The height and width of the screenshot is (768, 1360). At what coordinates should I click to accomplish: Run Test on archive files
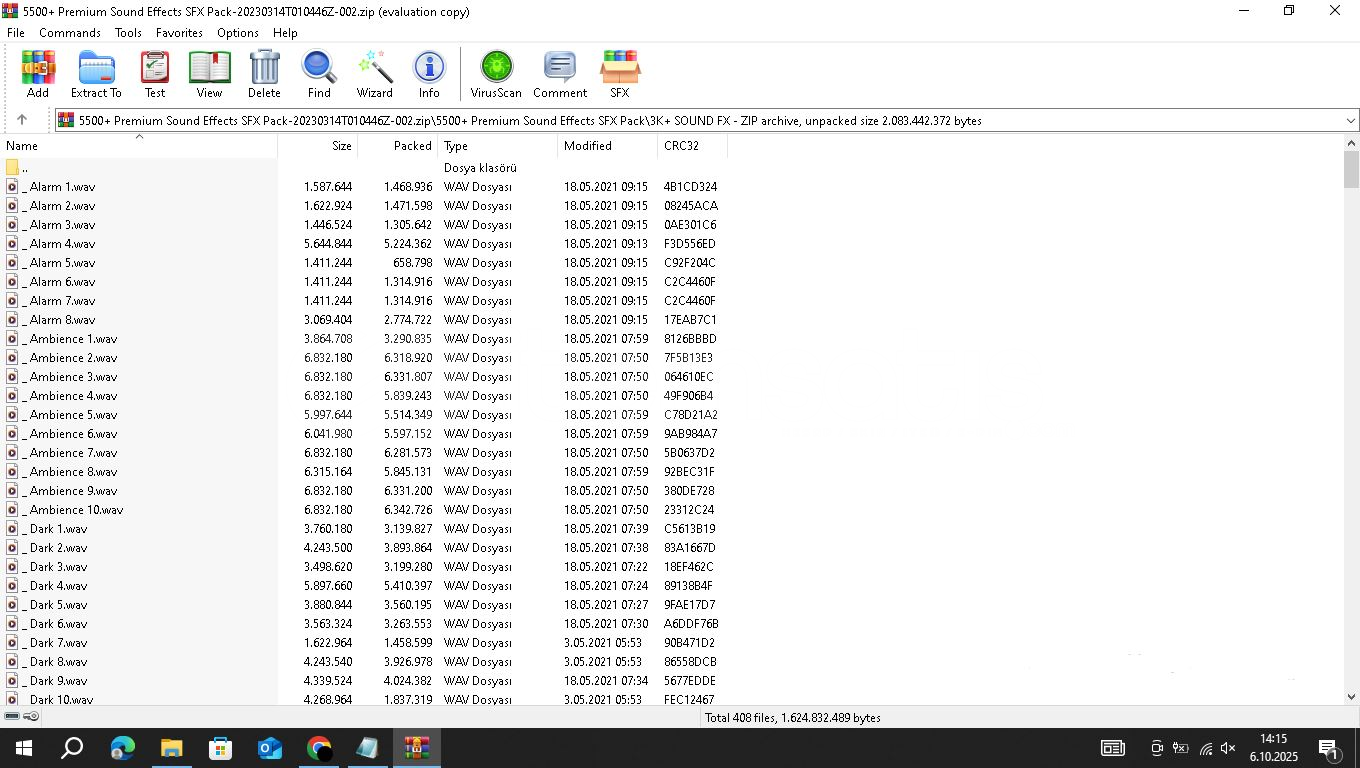(155, 74)
